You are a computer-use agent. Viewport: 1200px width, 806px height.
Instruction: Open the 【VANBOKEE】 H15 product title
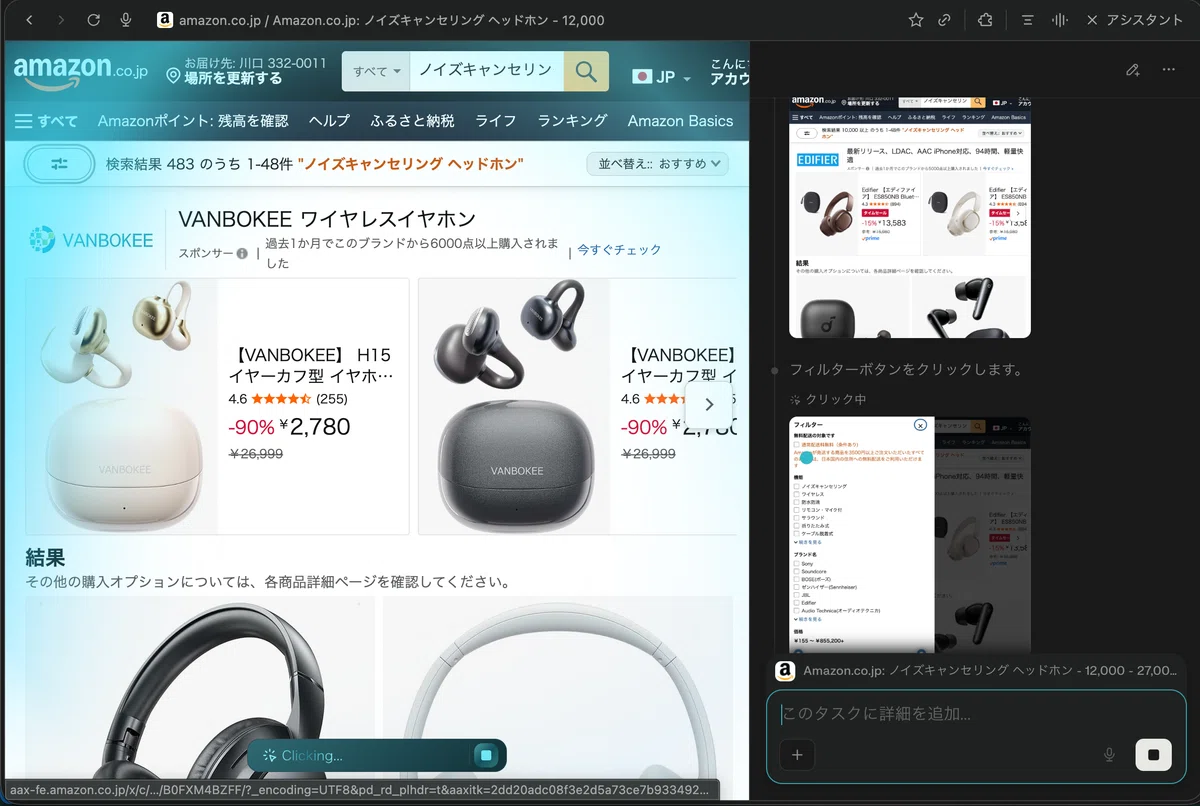[312, 365]
